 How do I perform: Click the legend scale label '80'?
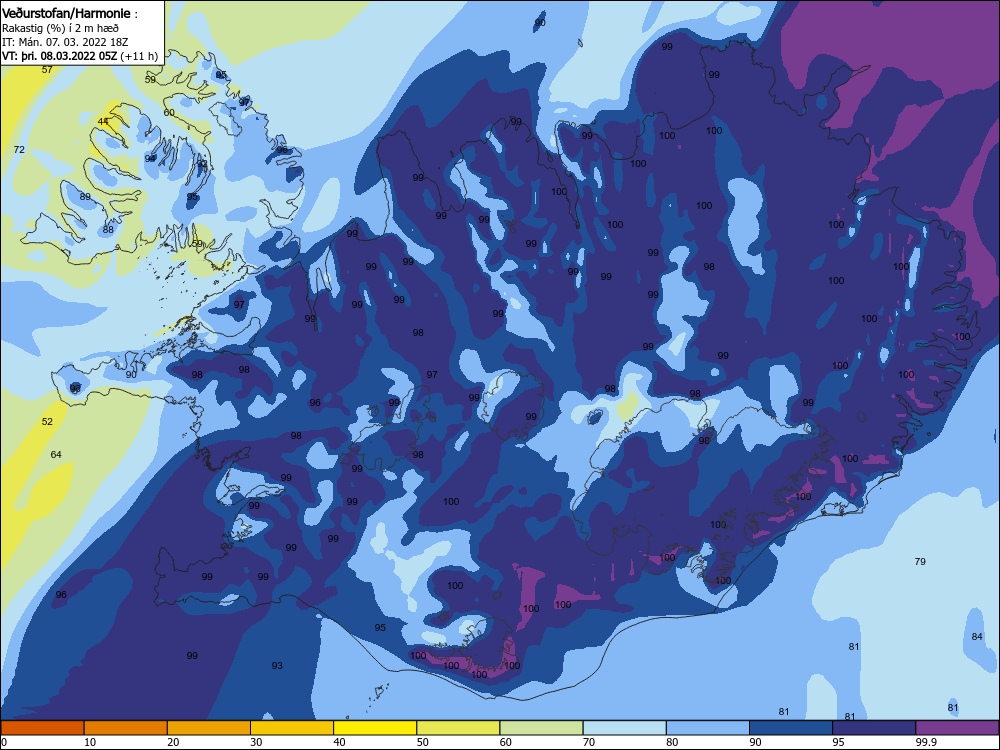click(672, 742)
